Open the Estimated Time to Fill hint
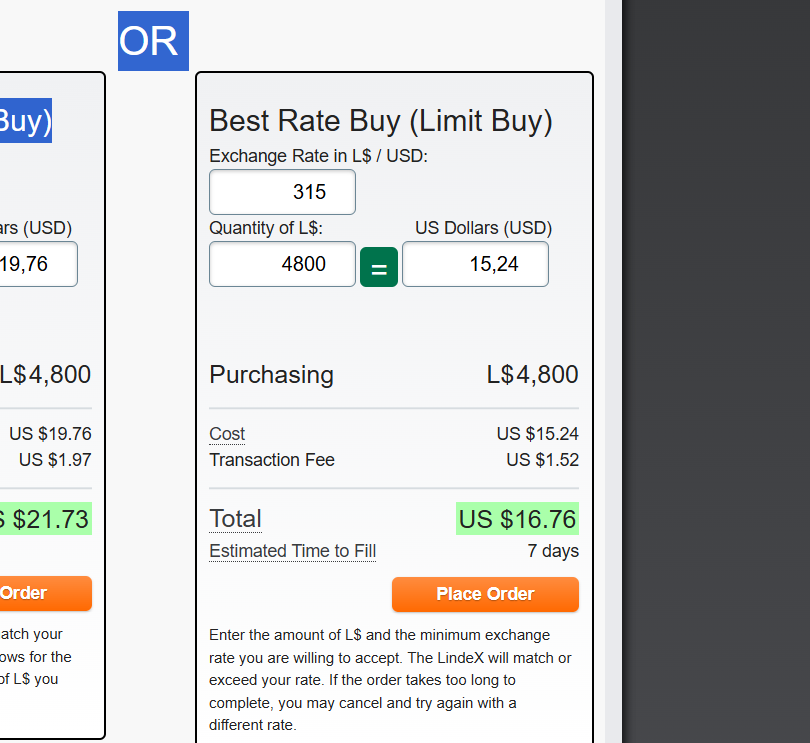The height and width of the screenshot is (743, 810). pyautogui.click(x=292, y=551)
